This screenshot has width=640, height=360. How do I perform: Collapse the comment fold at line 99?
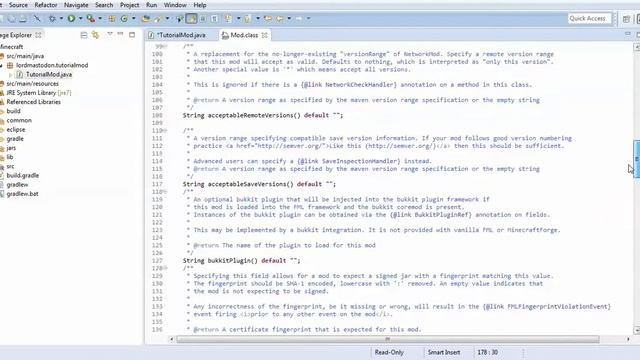tap(165, 46)
